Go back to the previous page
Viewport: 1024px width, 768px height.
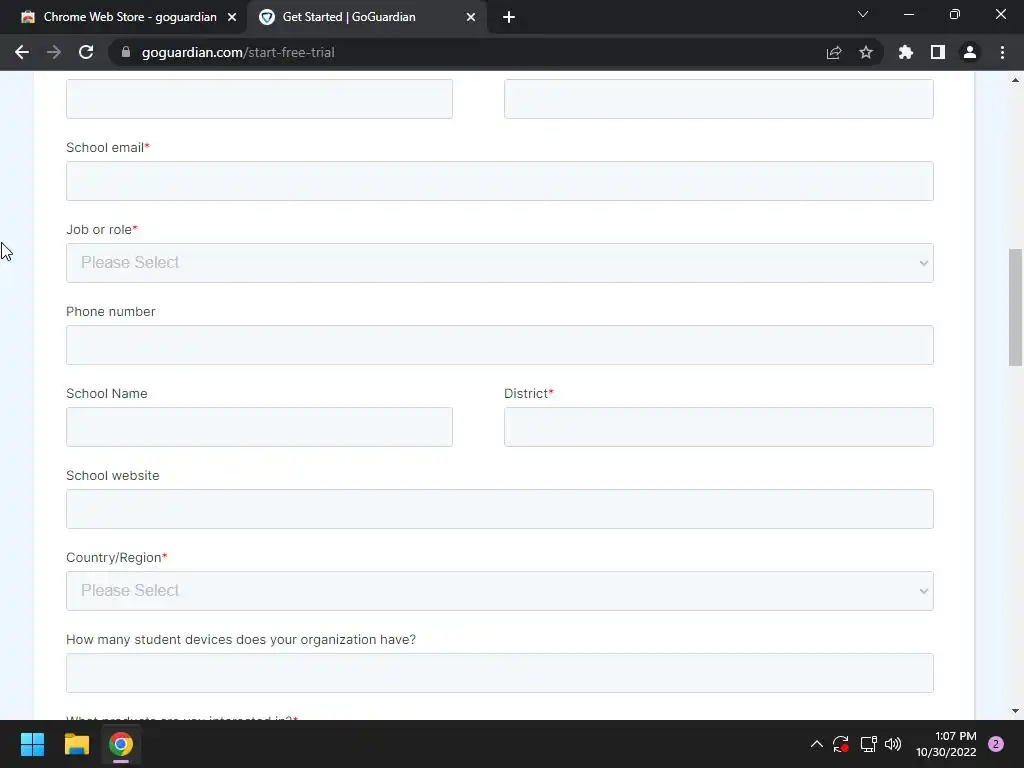click(x=22, y=52)
